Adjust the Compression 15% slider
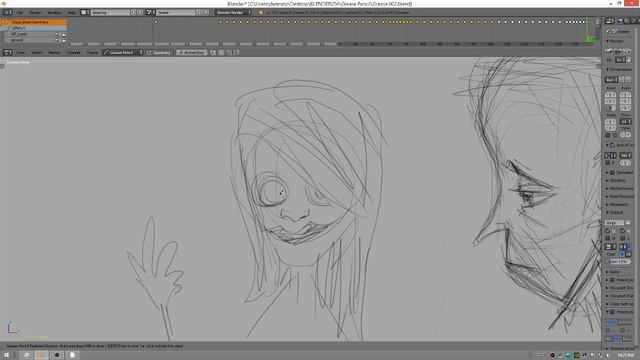Image resolution: width=640 pixels, height=360 pixels. coord(618,262)
